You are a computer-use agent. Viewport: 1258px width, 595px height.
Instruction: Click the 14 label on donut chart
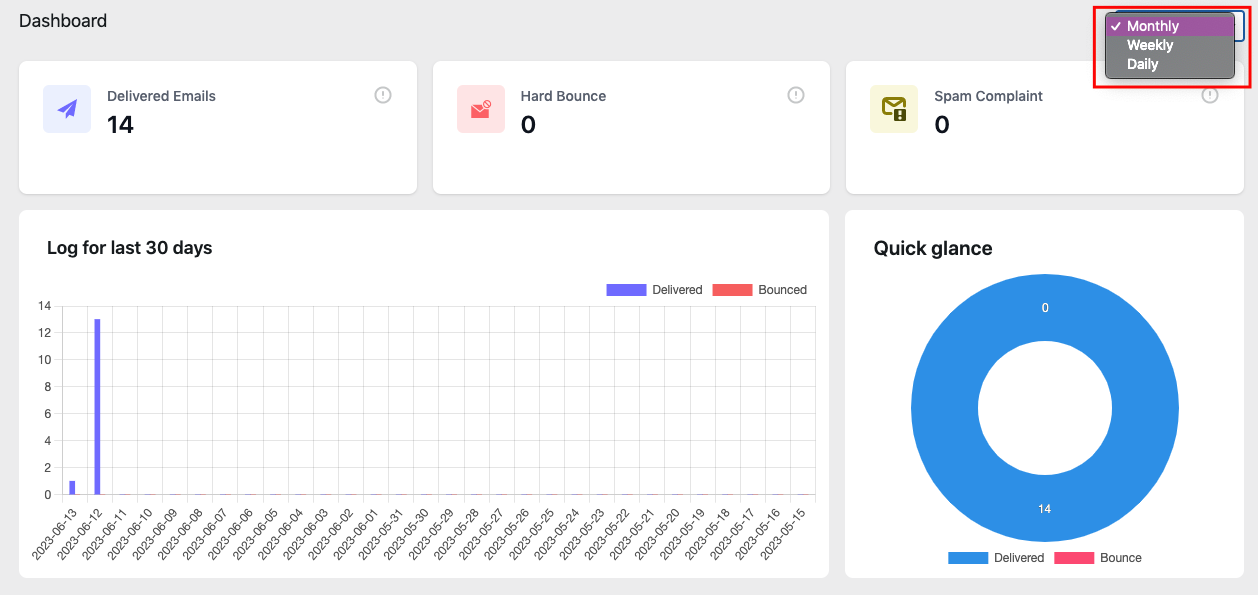click(1045, 509)
